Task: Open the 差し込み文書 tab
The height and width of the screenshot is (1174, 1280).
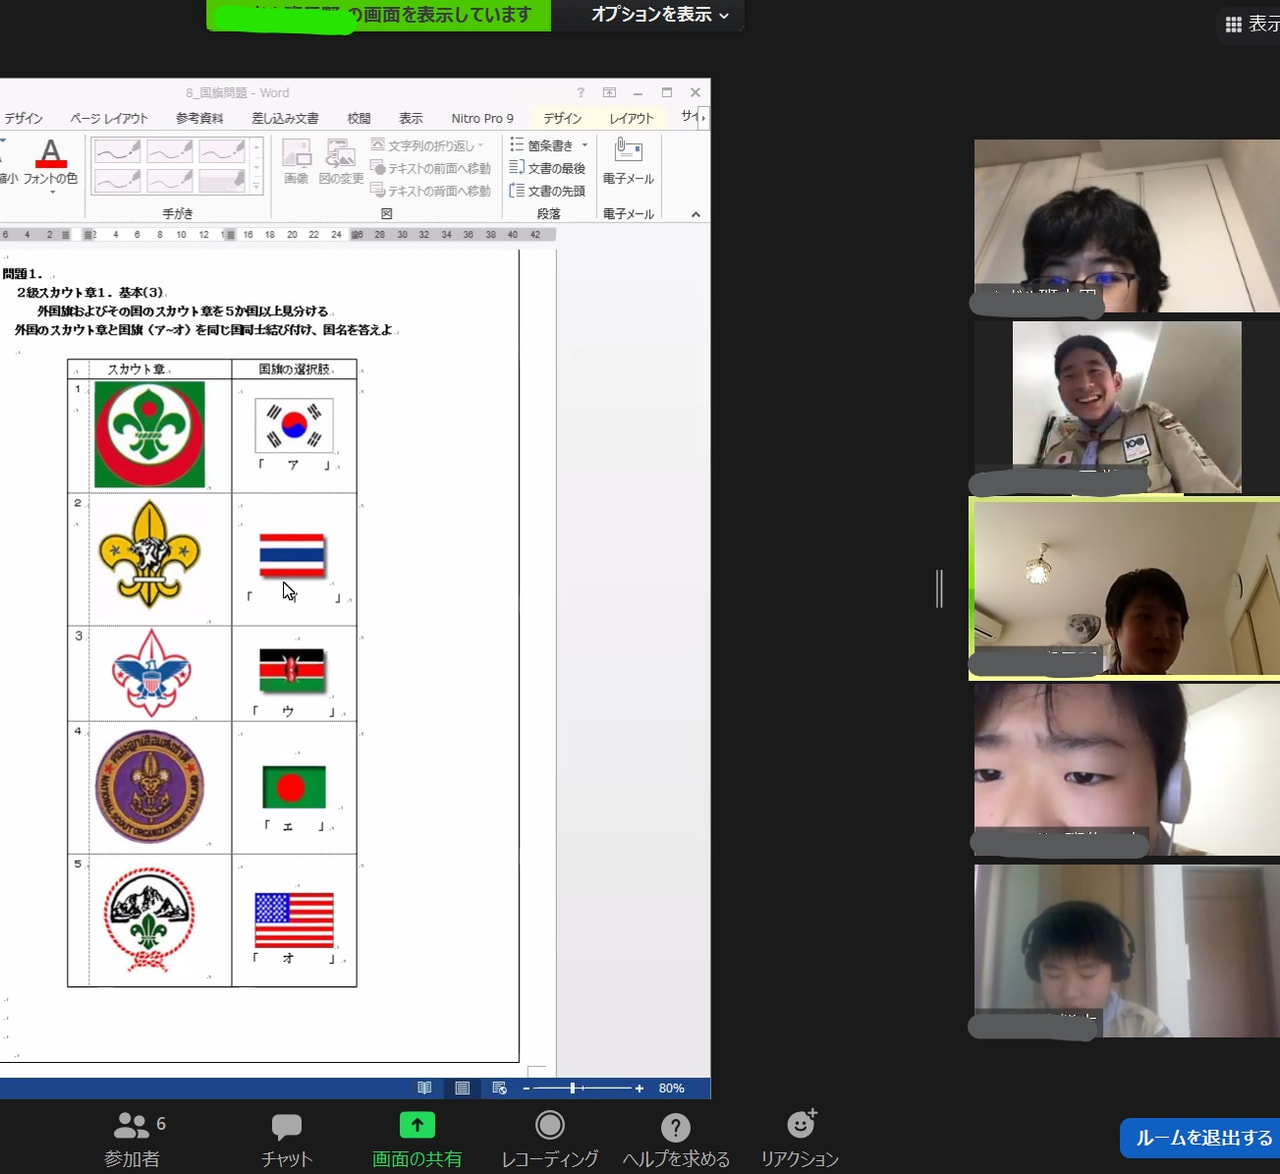Action: click(x=285, y=118)
